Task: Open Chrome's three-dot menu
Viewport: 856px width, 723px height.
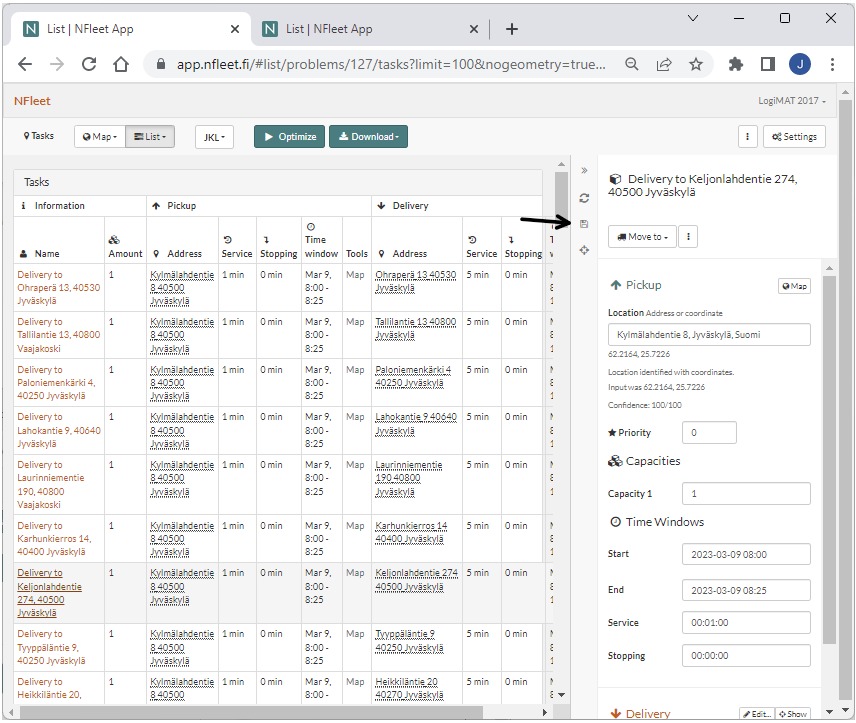Action: 832,64
